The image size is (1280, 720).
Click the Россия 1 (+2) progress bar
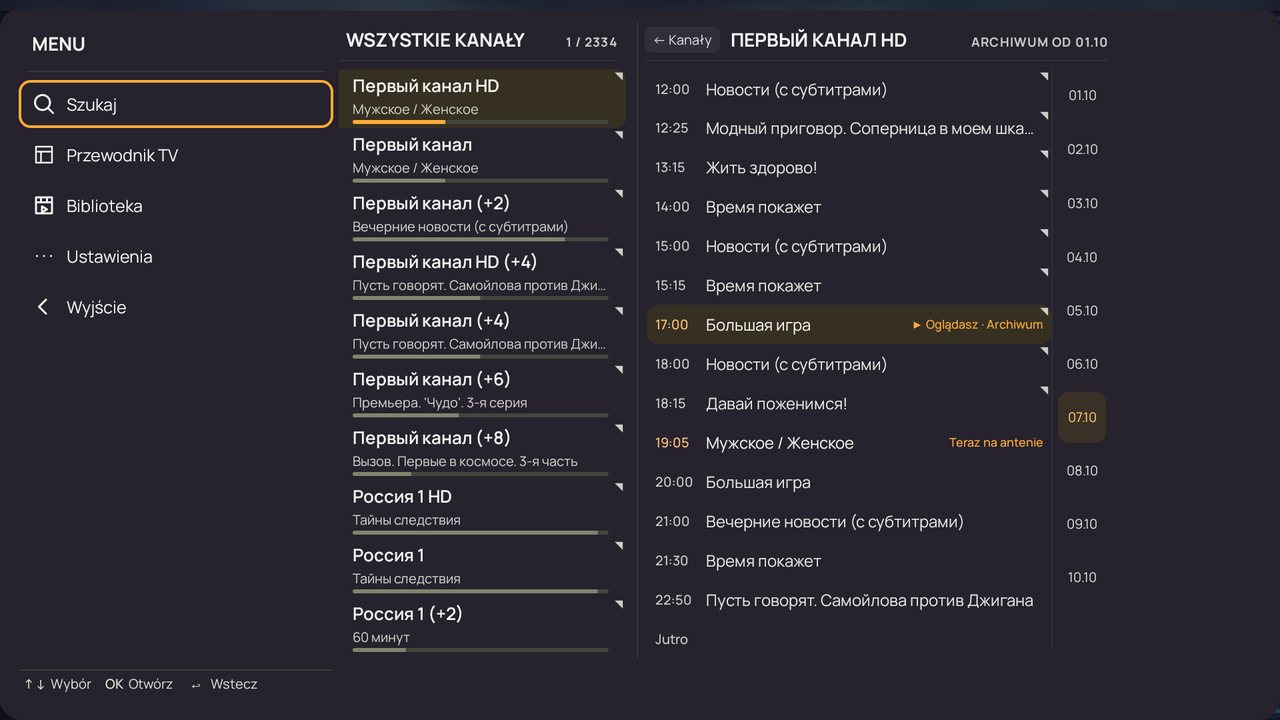(481, 650)
